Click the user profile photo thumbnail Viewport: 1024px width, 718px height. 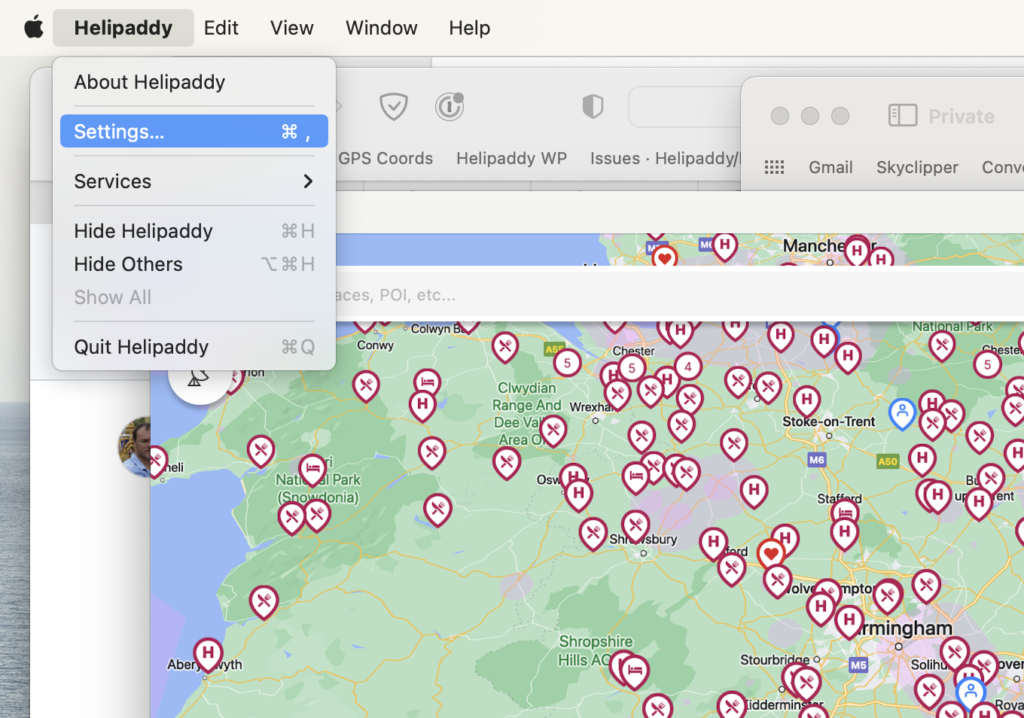point(135,447)
